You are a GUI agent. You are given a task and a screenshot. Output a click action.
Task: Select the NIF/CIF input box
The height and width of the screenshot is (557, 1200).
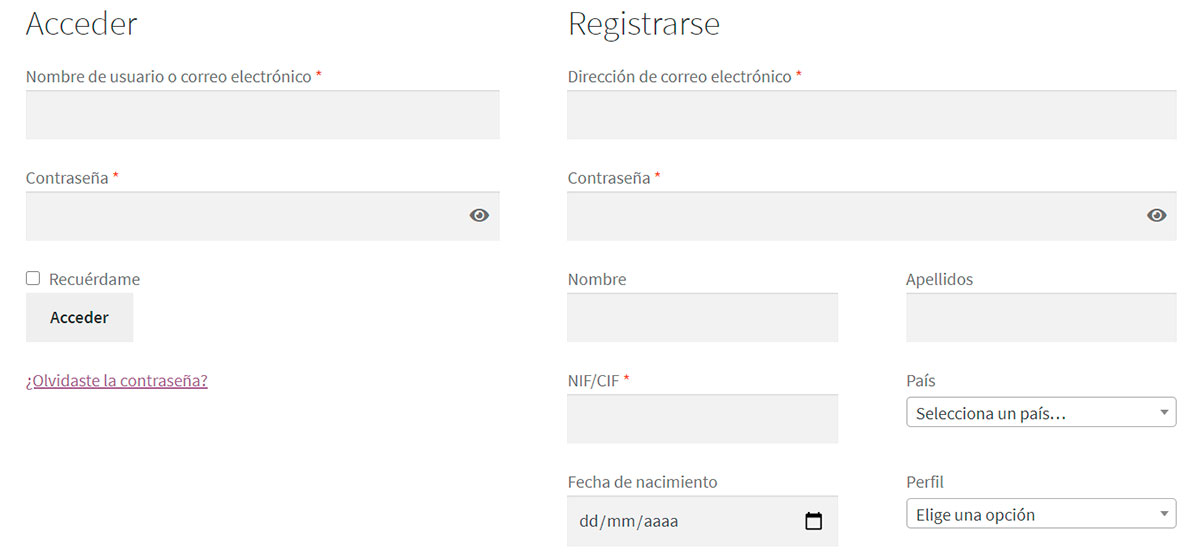(x=703, y=419)
